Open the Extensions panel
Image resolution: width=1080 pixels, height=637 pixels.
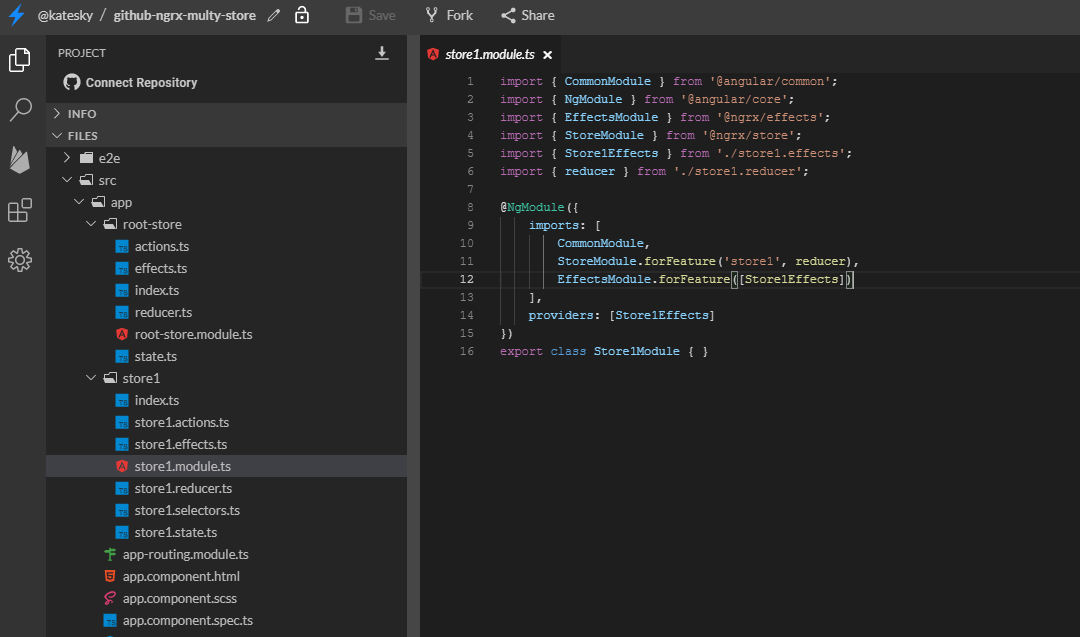20,210
